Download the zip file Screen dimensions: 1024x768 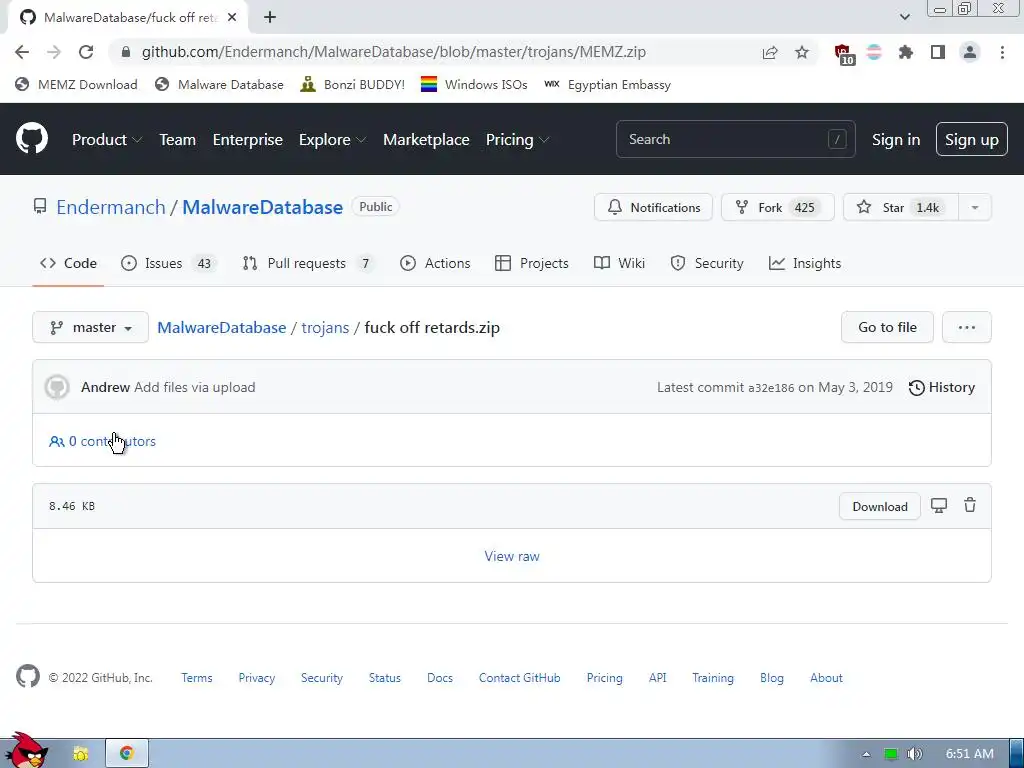[880, 506]
